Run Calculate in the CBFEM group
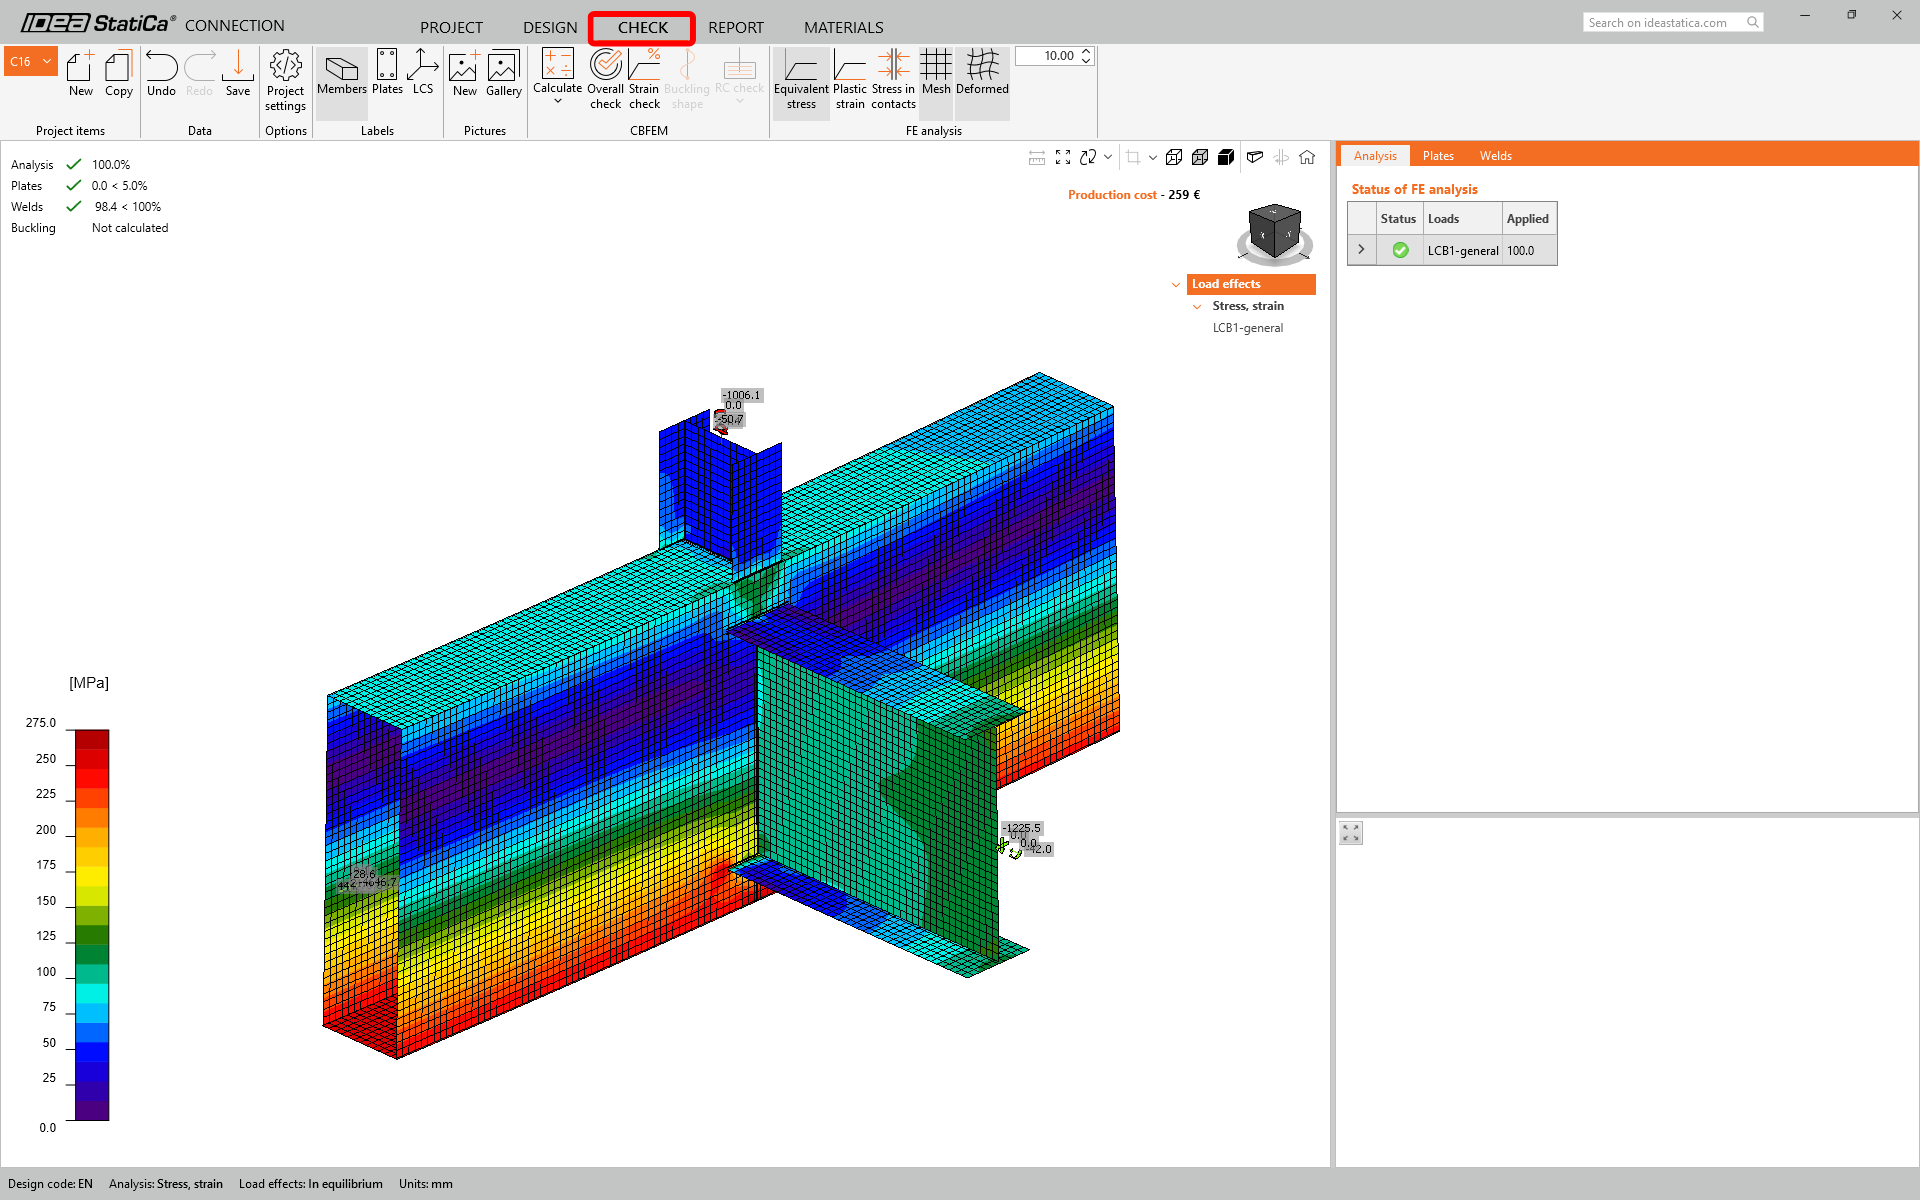 tap(557, 76)
